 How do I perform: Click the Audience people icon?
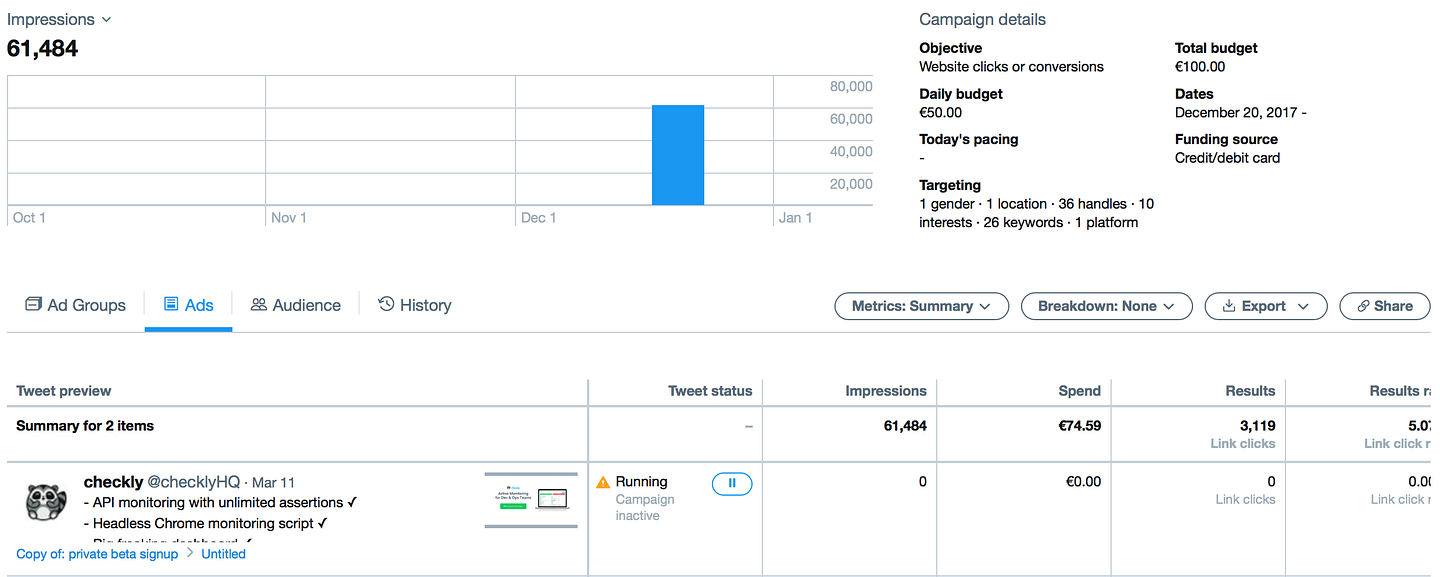(259, 304)
